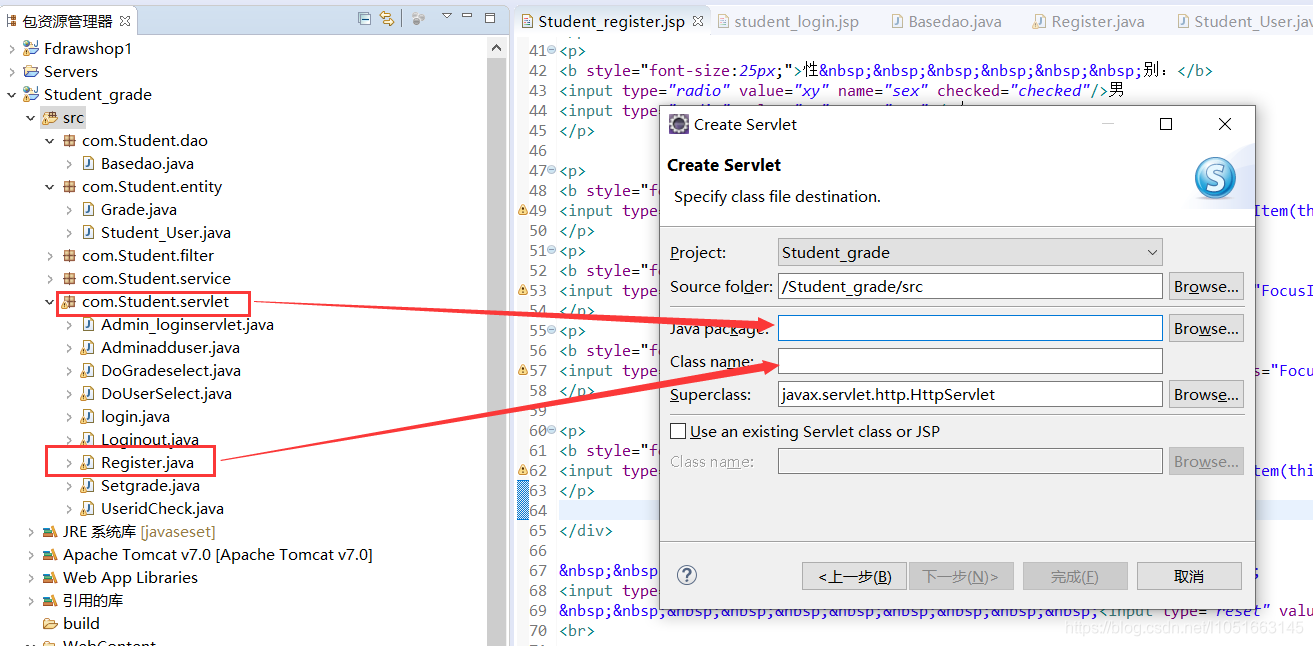
Task: Check Use an existing Servlet class or JSP
Action: (678, 431)
